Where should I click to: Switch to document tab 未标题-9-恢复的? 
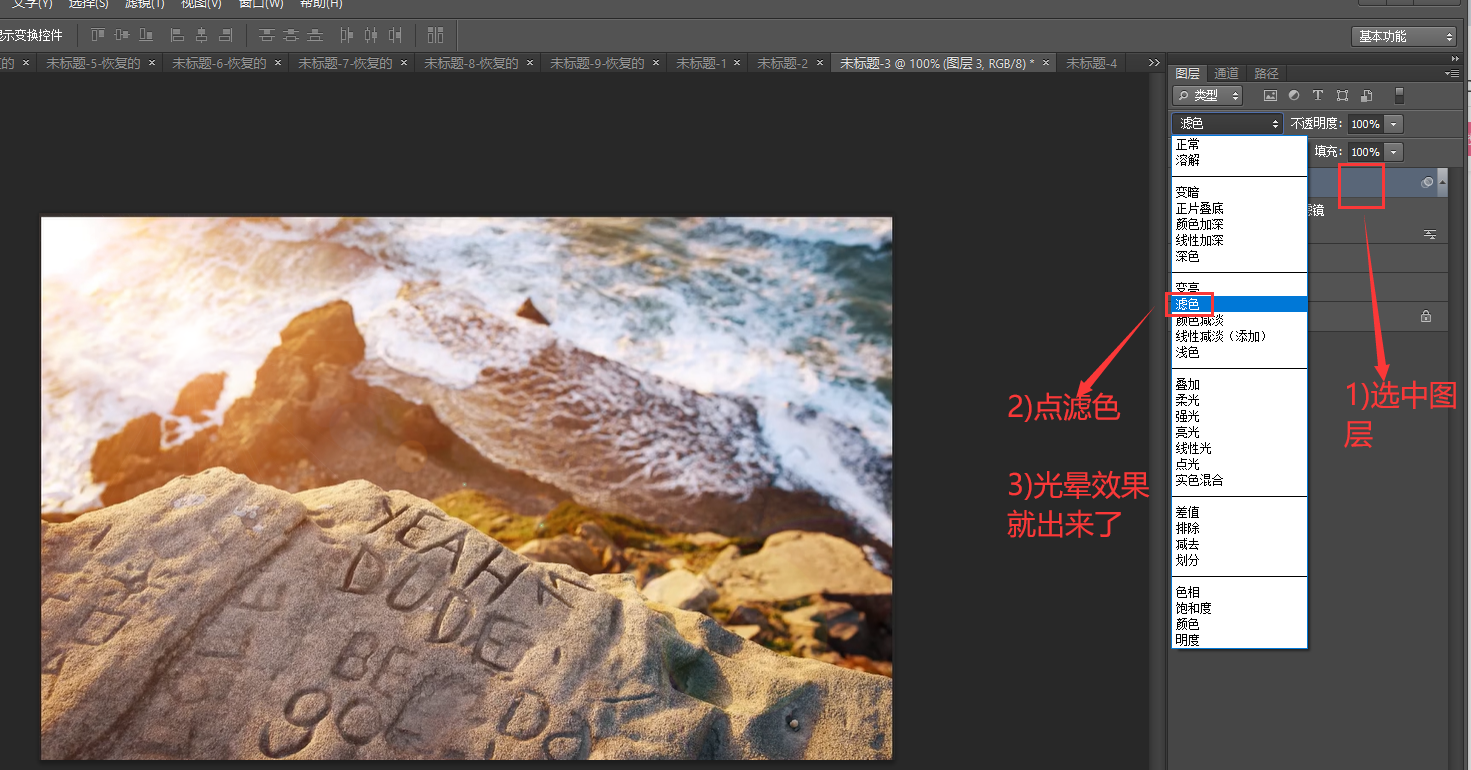[x=604, y=63]
